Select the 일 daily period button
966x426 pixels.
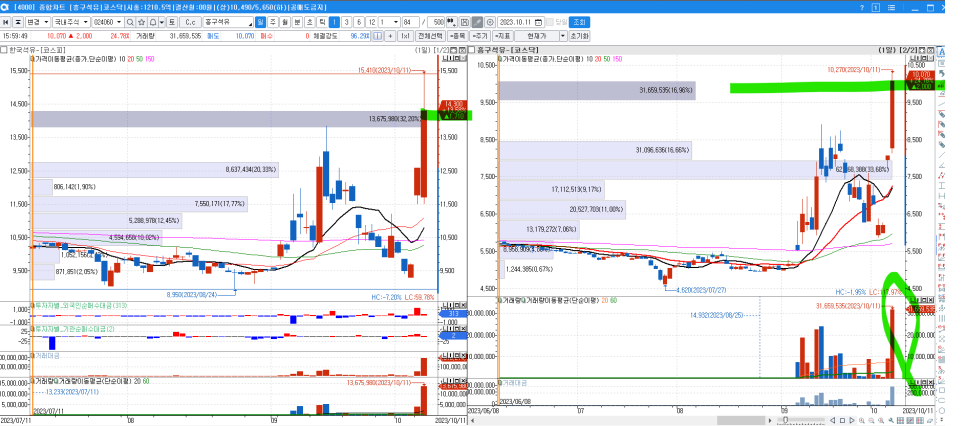(x=261, y=22)
